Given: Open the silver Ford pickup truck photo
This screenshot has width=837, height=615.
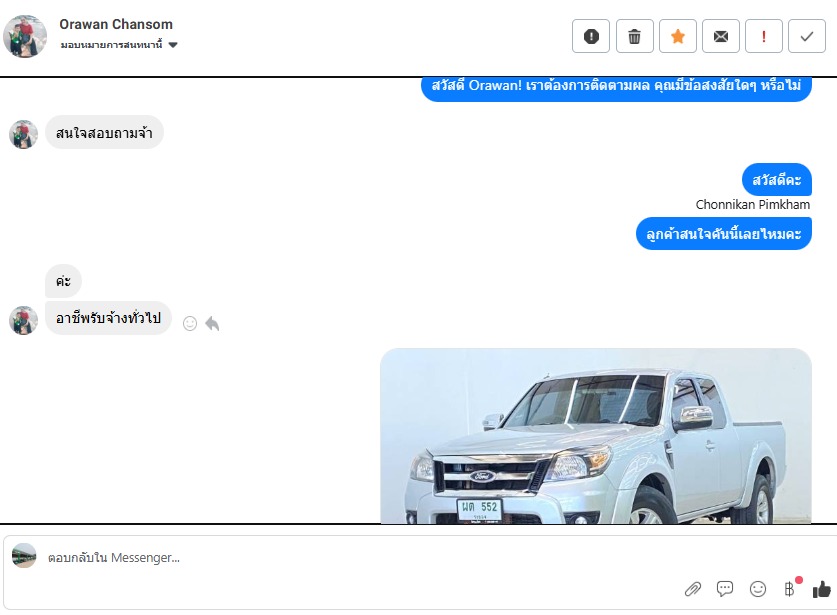Looking at the screenshot, I should [x=596, y=436].
